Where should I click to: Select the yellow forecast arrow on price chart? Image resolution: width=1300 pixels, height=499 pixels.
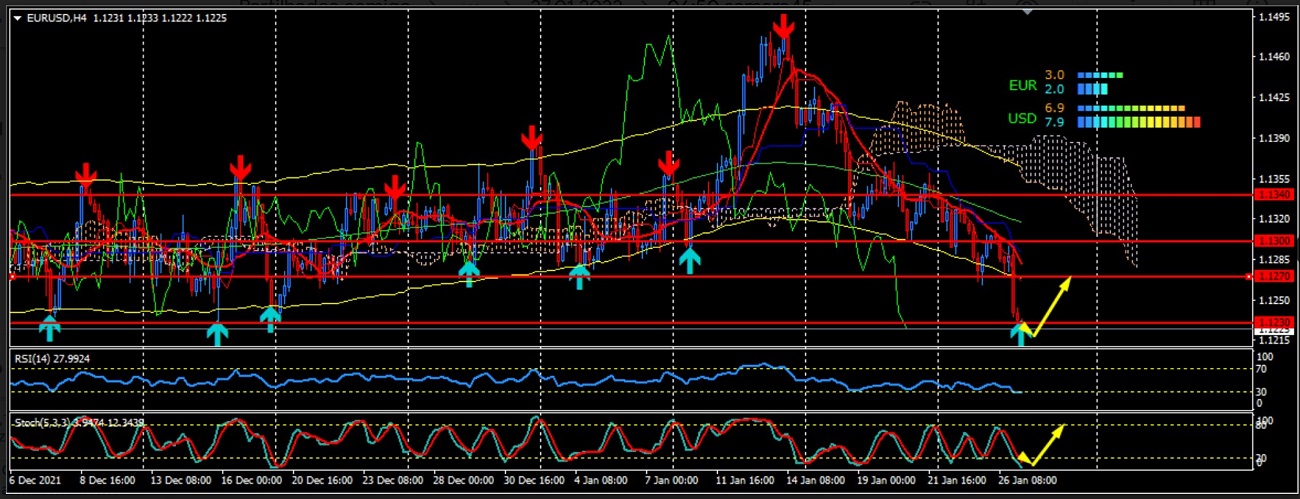pyautogui.click(x=1047, y=305)
